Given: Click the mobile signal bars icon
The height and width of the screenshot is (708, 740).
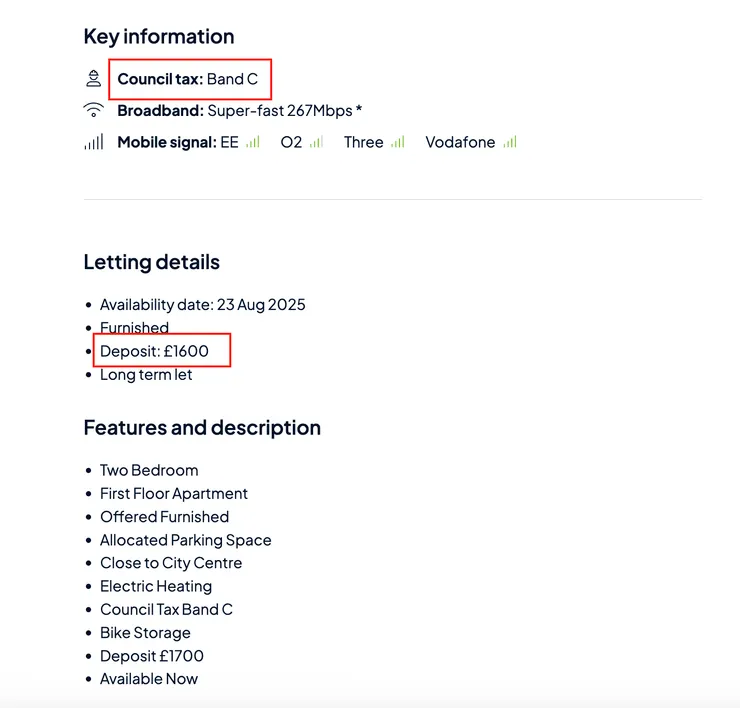Looking at the screenshot, I should click(94, 143).
